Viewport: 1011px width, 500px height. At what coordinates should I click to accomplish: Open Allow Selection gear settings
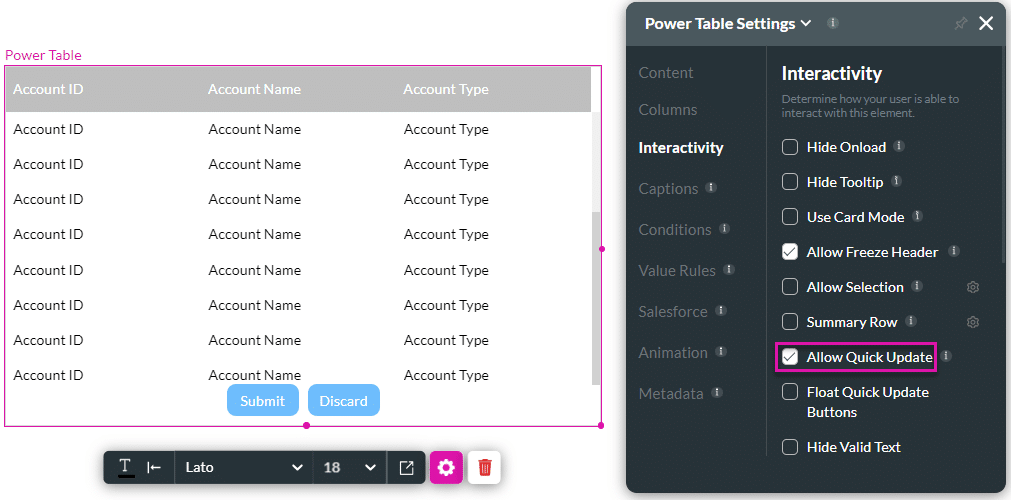coord(973,288)
